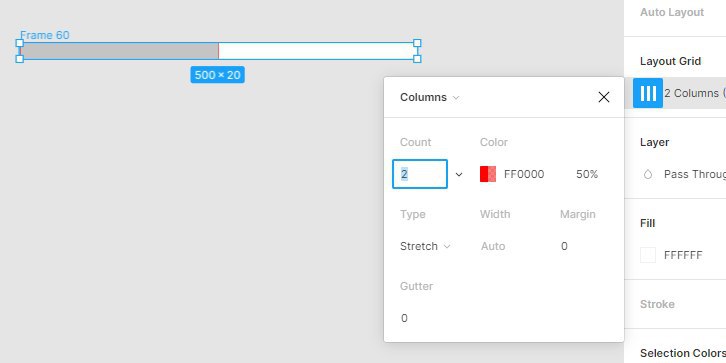Open the Columns grid type dropdown

pyautogui.click(x=429, y=97)
